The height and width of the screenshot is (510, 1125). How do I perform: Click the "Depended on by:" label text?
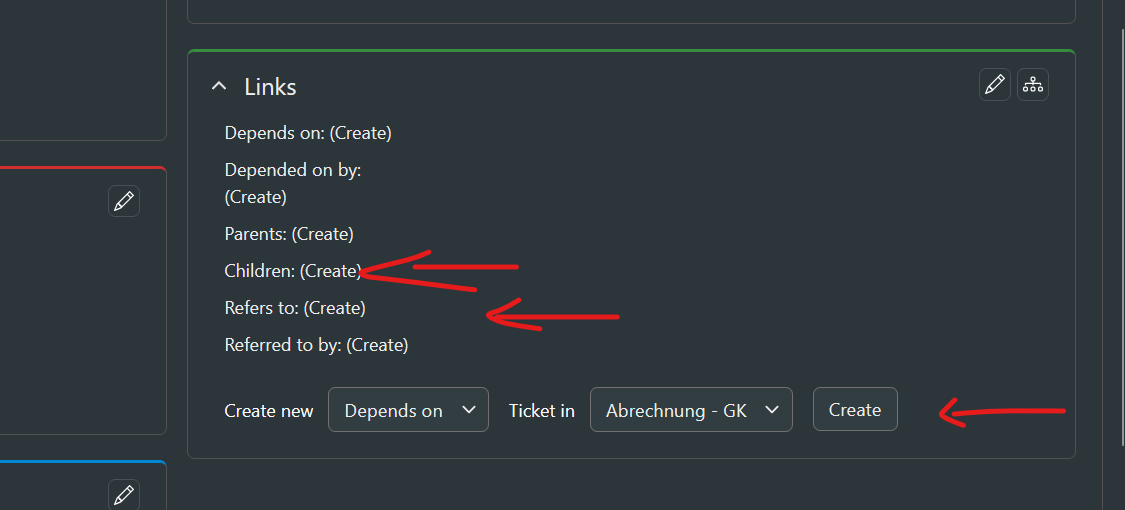click(x=292, y=170)
